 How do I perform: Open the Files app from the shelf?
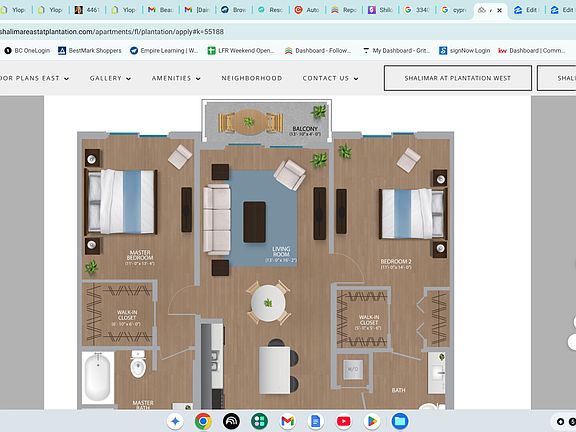pyautogui.click(x=400, y=421)
